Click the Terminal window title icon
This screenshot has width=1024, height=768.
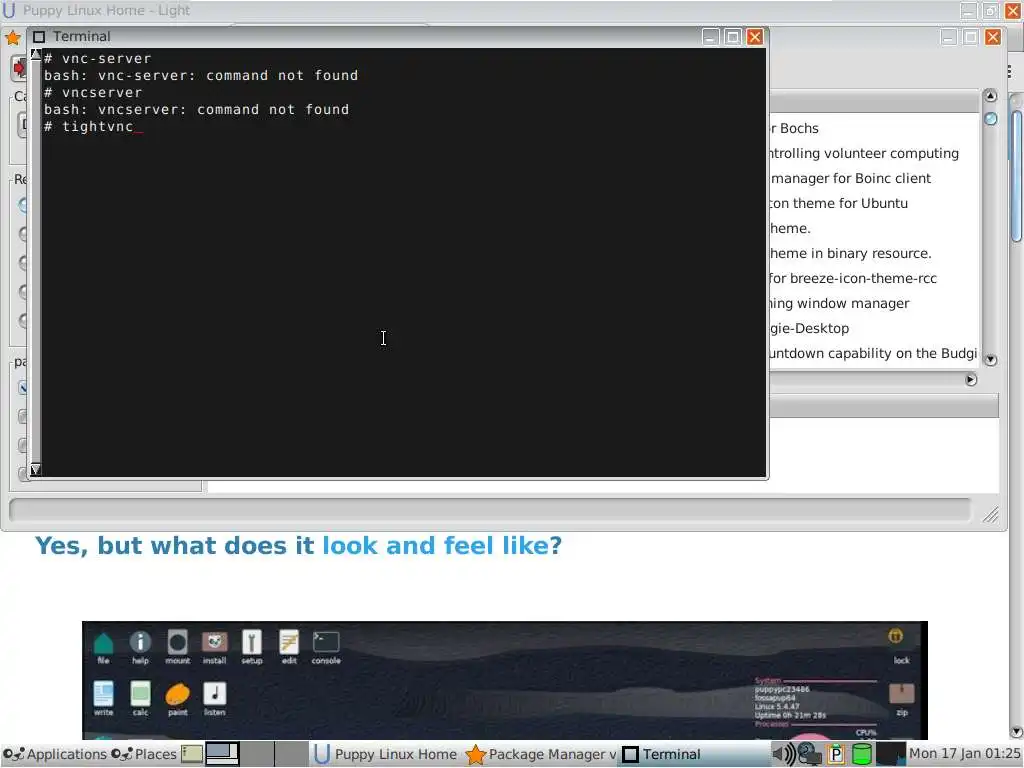39,37
